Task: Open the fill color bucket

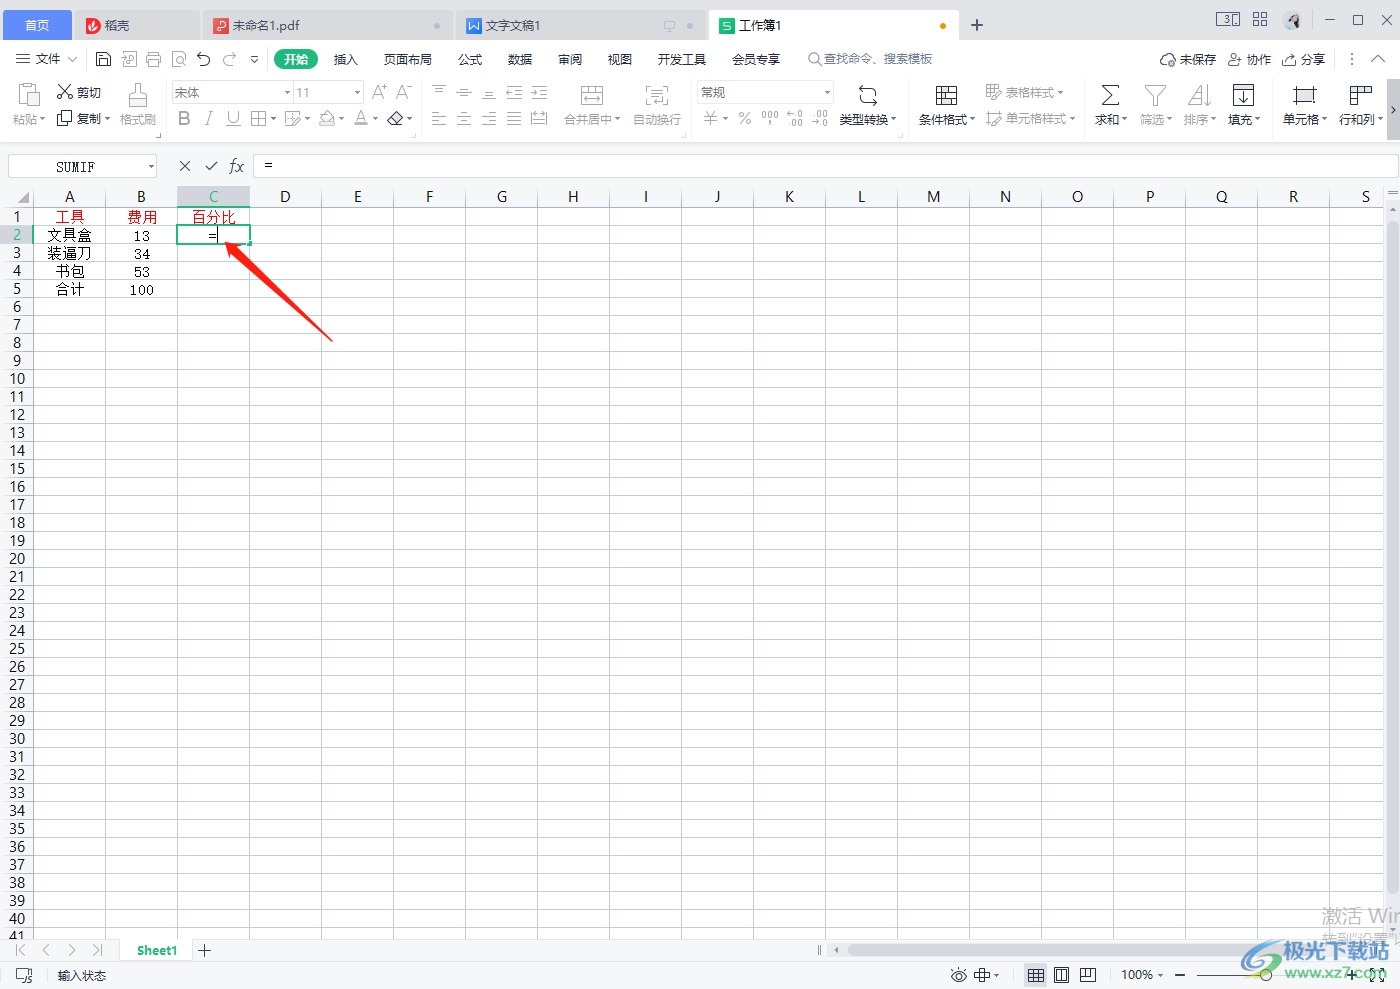Action: pos(327,118)
